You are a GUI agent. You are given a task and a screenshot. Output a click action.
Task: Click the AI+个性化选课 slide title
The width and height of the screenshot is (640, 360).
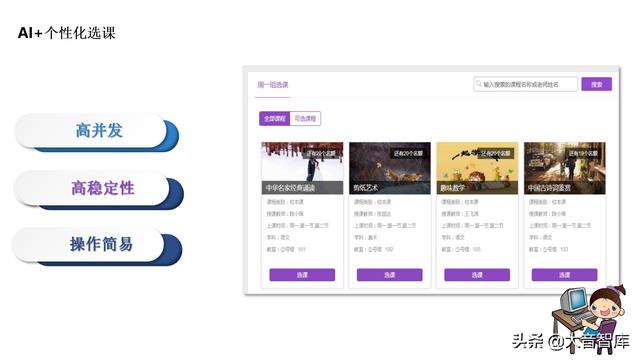(x=67, y=33)
